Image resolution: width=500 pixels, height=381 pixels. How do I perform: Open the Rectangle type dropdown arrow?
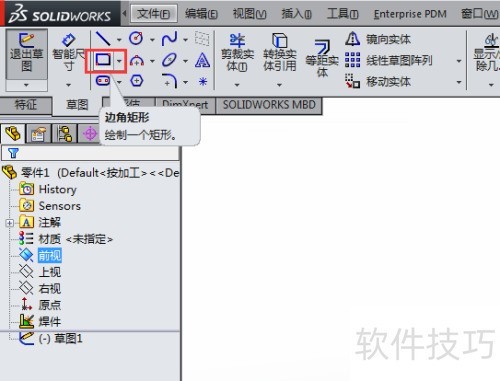(119, 61)
